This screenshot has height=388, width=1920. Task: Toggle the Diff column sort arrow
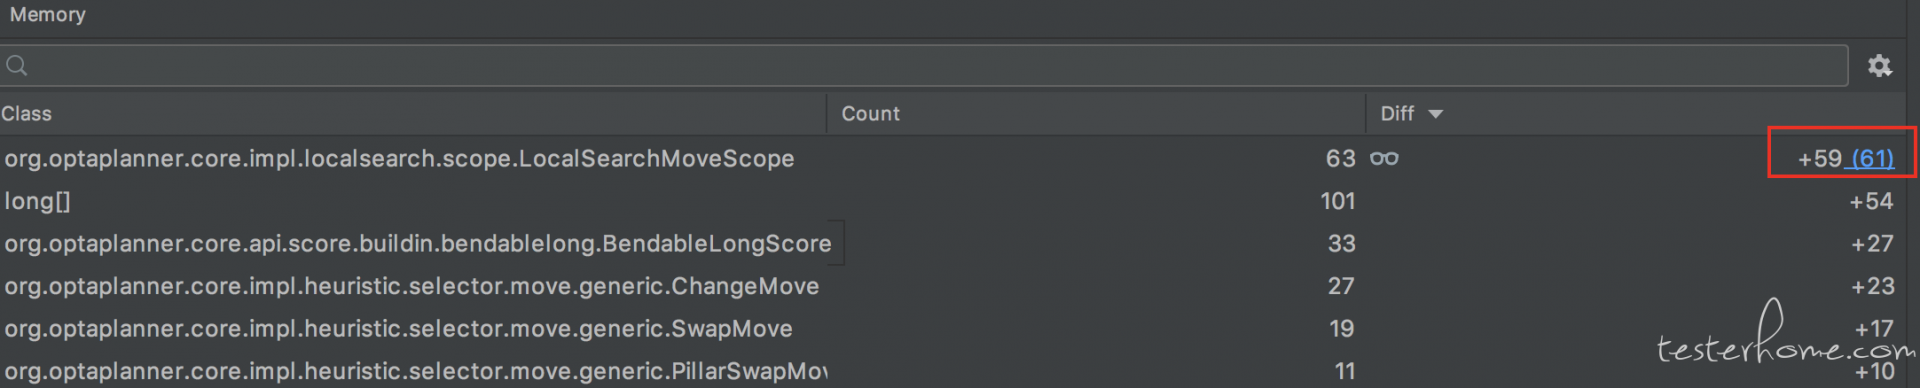pos(1436,114)
